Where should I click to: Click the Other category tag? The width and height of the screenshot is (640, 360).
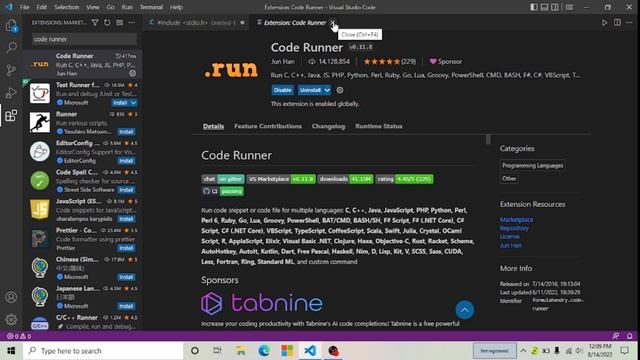509,178
